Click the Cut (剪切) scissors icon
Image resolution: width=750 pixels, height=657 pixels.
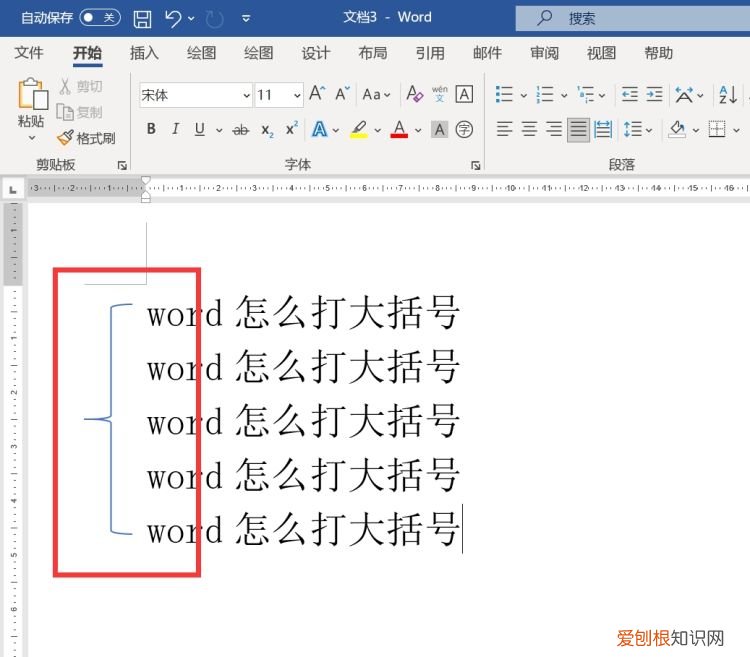pos(65,86)
